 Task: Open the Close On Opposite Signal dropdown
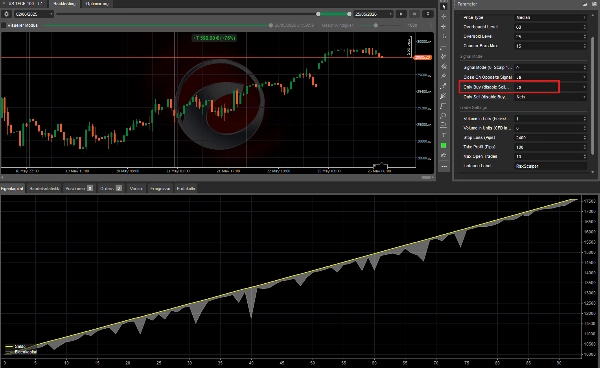point(550,77)
